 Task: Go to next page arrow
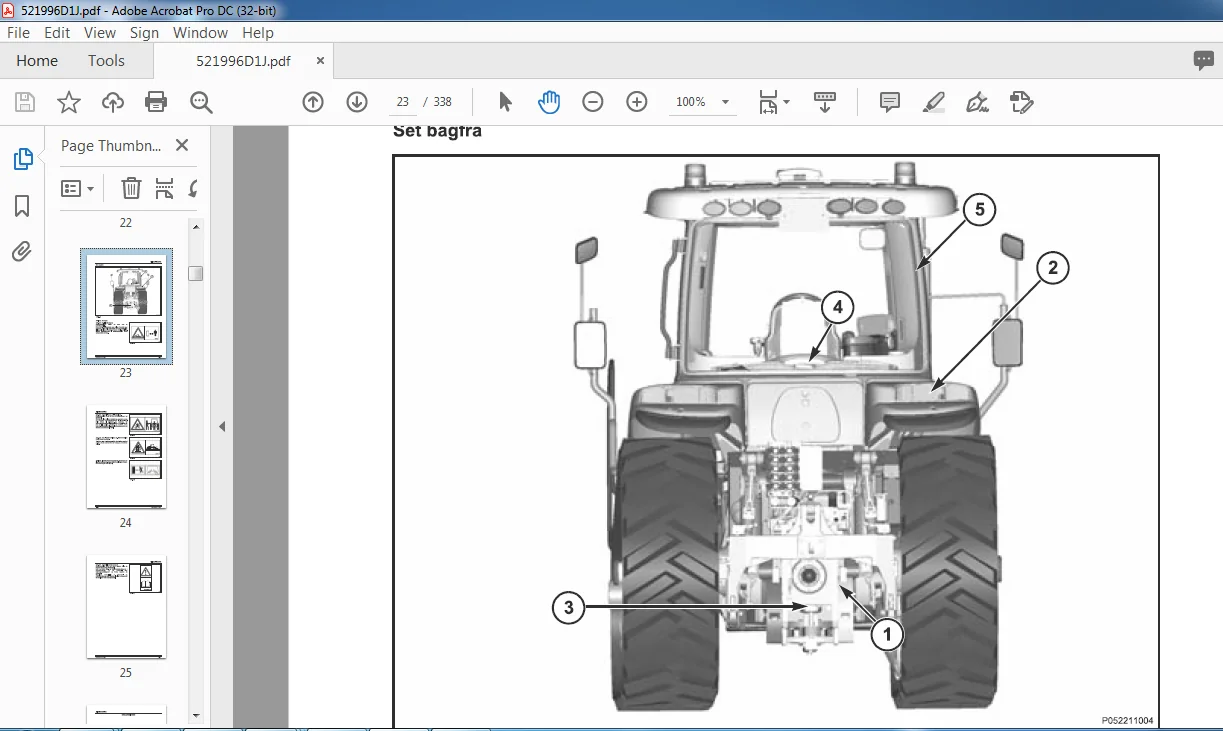(x=357, y=102)
